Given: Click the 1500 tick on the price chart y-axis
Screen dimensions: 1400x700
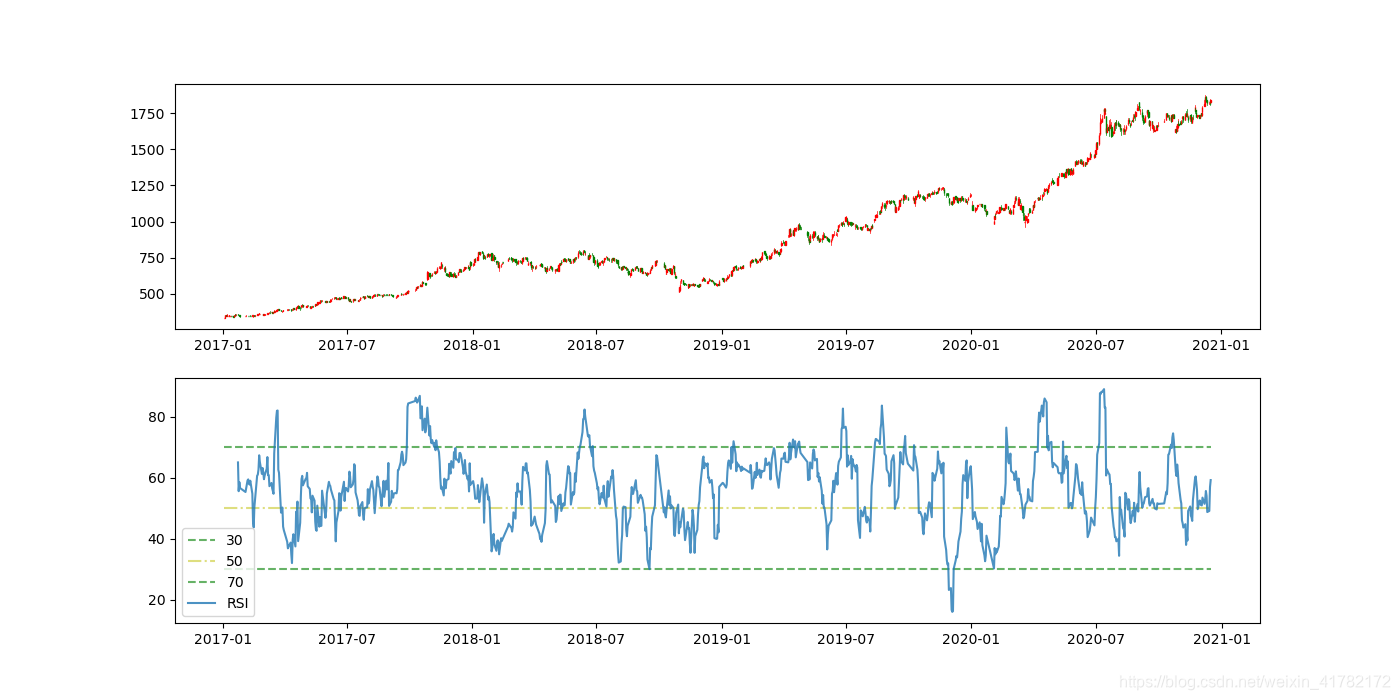Looking at the screenshot, I should [148, 150].
